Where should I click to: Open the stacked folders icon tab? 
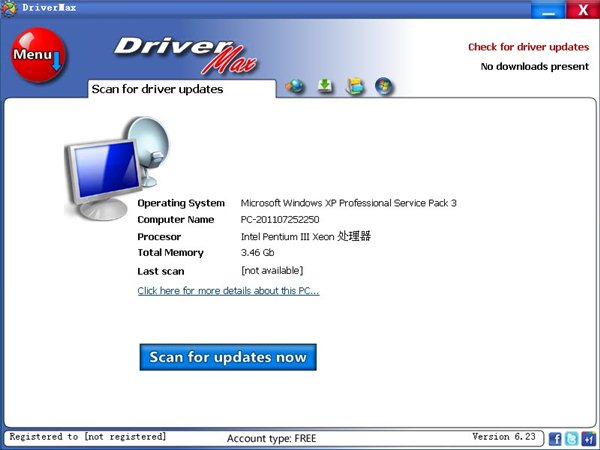pos(354,86)
